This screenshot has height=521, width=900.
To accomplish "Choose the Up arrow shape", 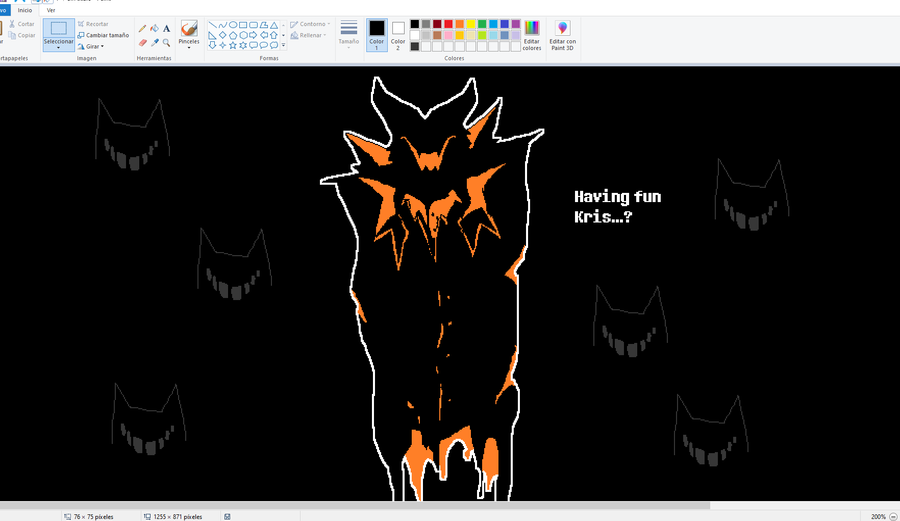I will coord(274,35).
